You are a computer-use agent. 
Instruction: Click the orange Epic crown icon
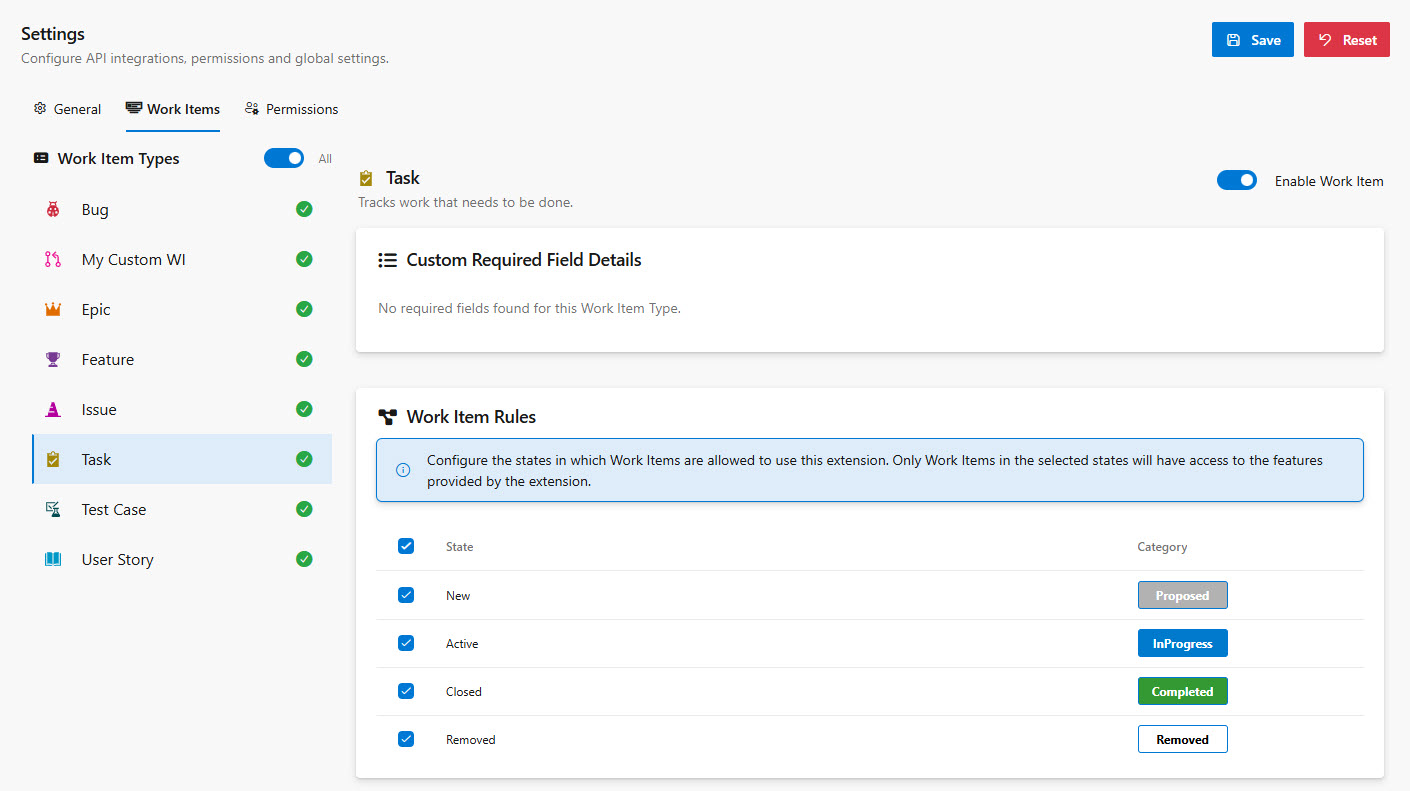click(53, 310)
